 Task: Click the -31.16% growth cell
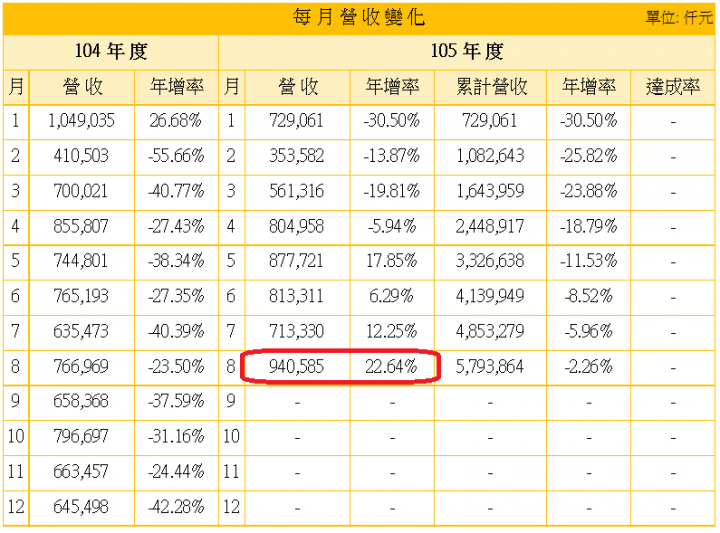[x=176, y=437]
